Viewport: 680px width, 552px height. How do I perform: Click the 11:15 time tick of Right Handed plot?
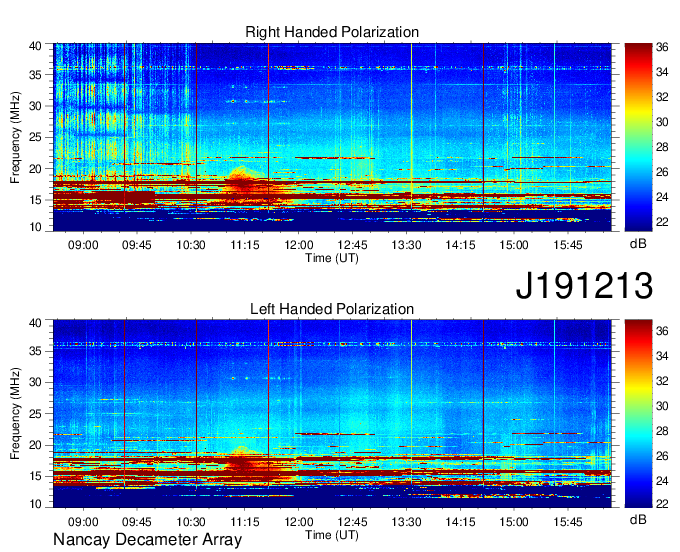pyautogui.click(x=245, y=245)
